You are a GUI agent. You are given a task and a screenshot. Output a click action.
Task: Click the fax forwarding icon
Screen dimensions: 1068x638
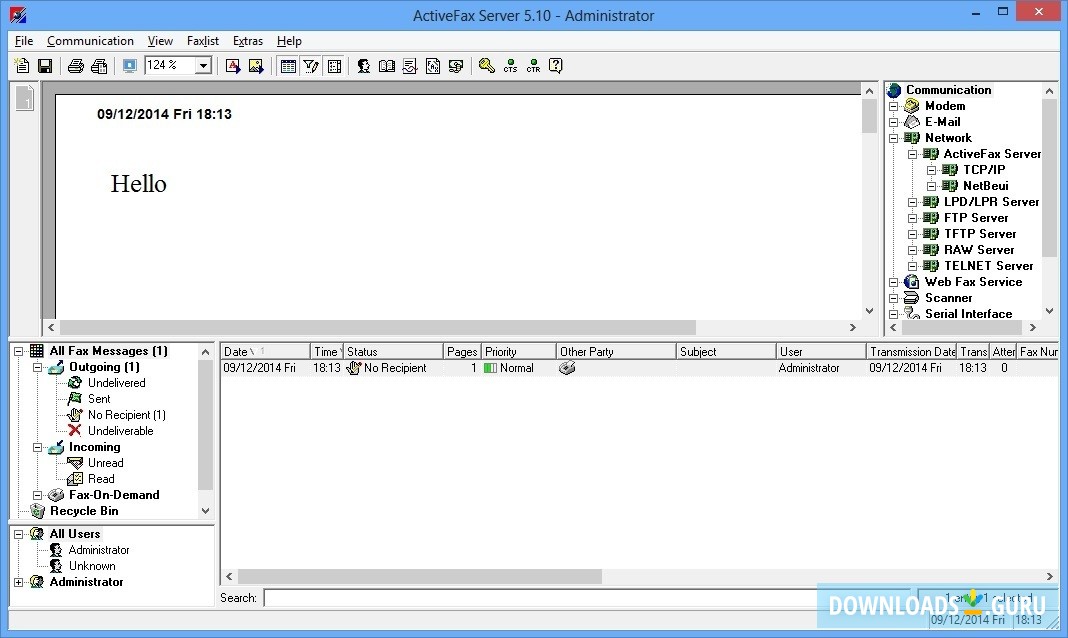(x=456, y=66)
